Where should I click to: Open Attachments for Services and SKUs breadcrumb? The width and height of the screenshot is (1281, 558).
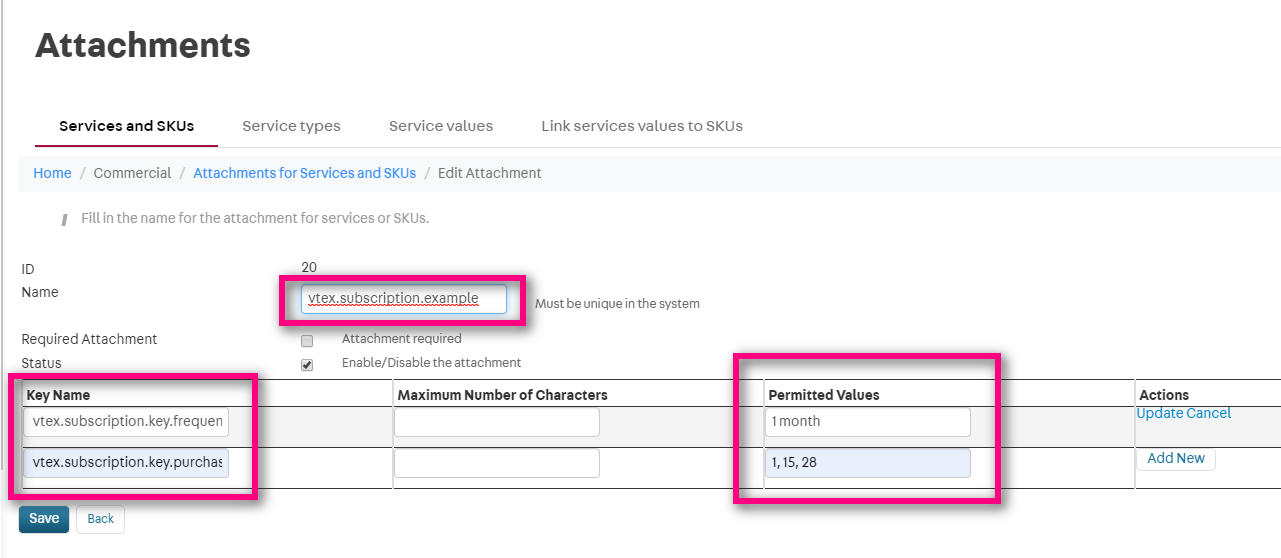tap(304, 173)
